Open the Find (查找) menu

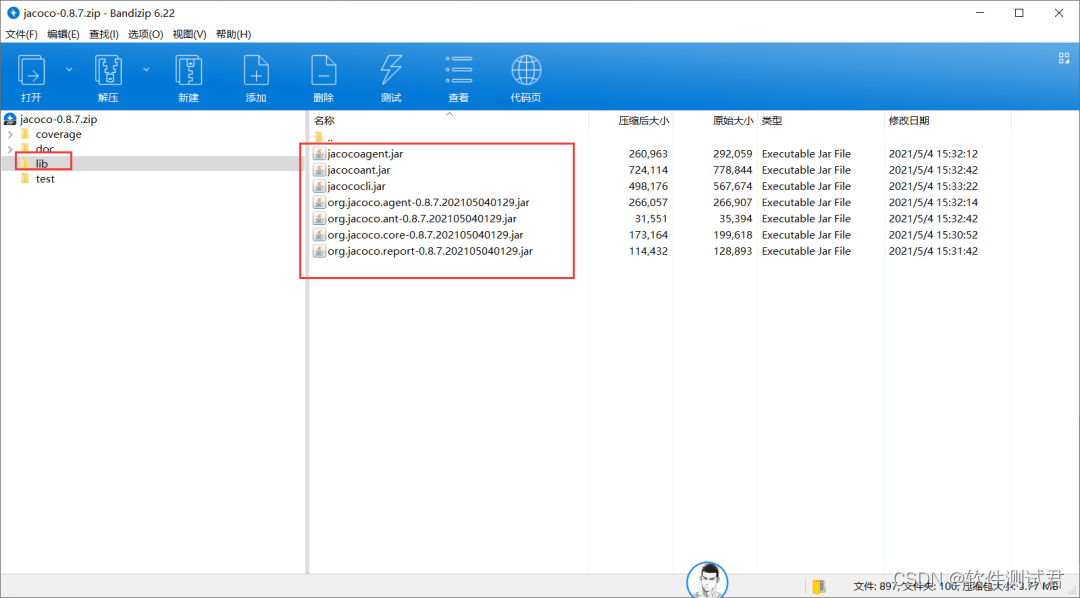[103, 34]
